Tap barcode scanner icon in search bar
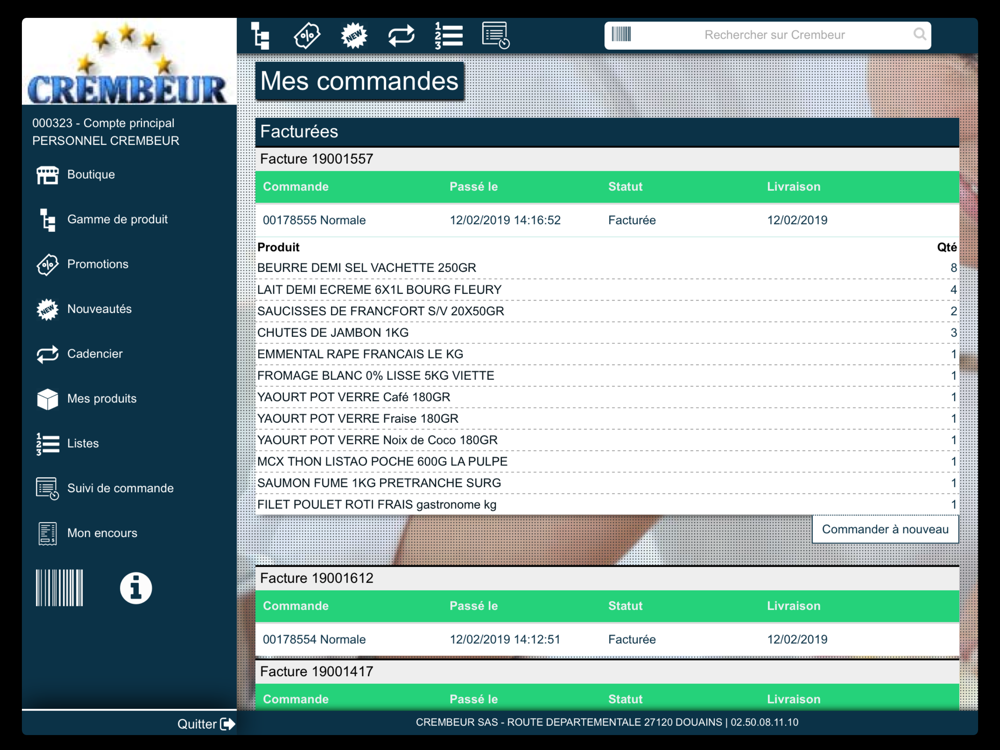 point(621,34)
